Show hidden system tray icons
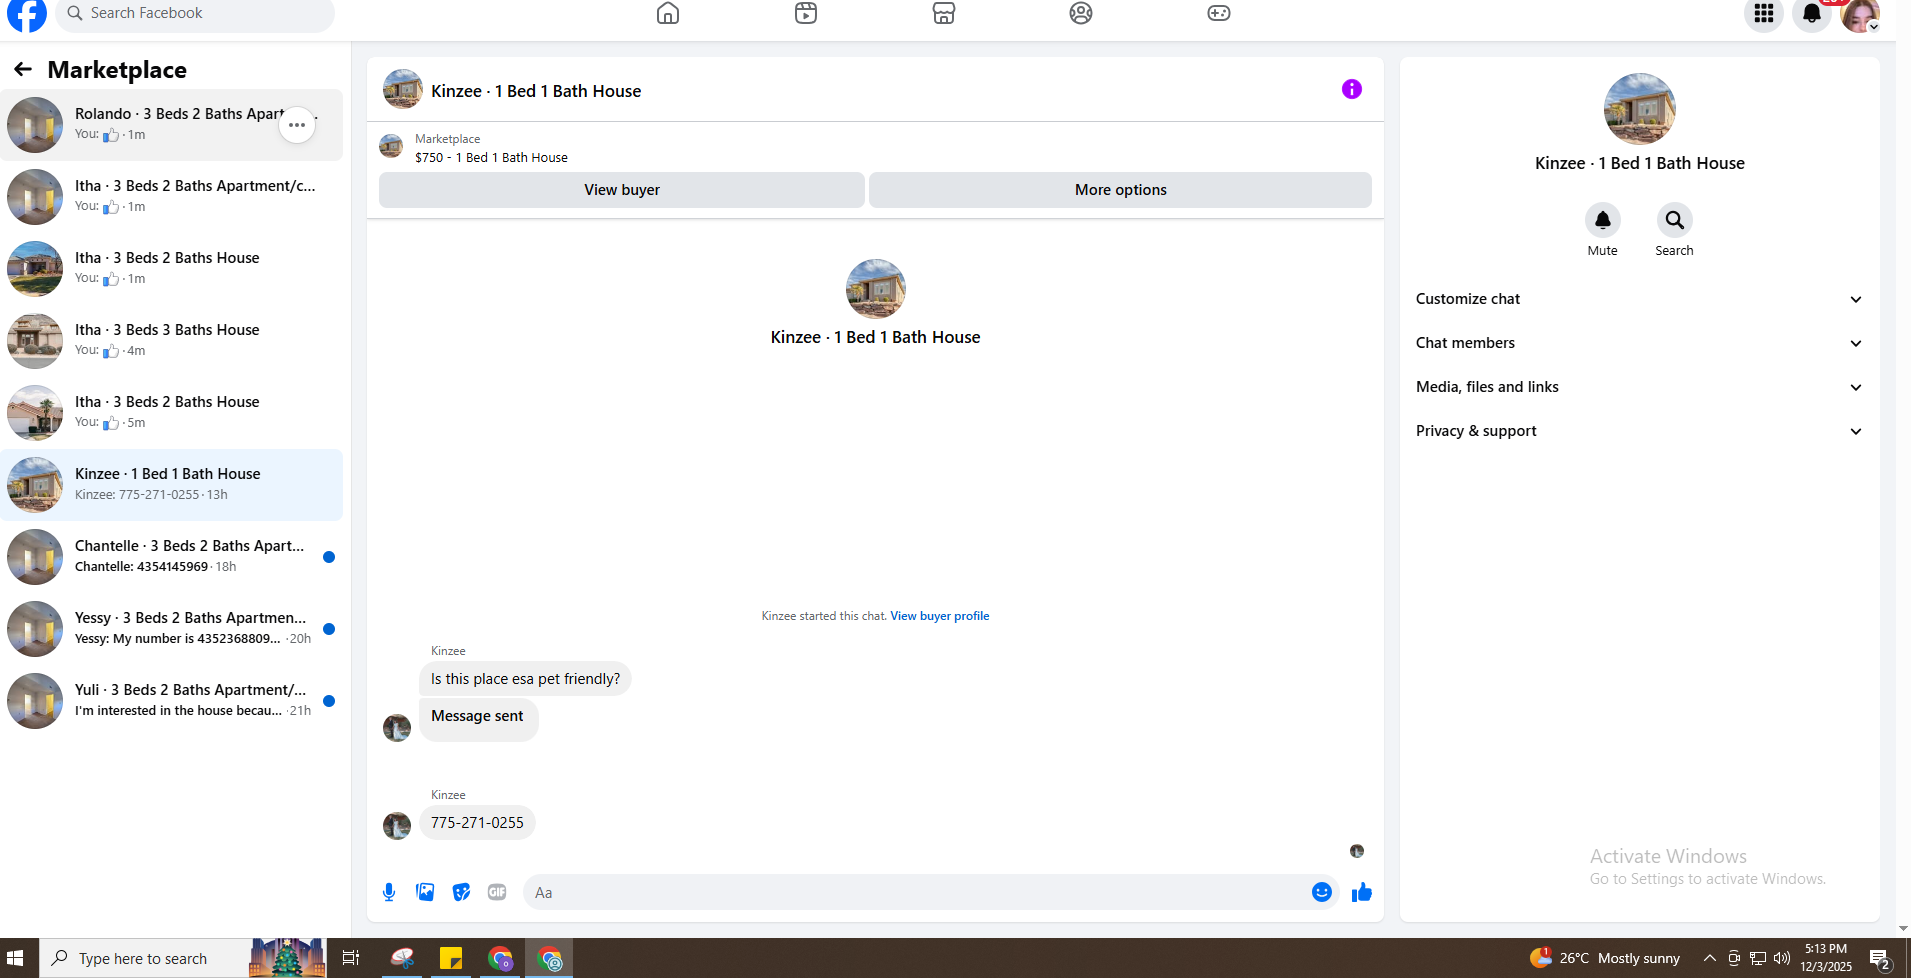The width and height of the screenshot is (1911, 978). pyautogui.click(x=1710, y=958)
